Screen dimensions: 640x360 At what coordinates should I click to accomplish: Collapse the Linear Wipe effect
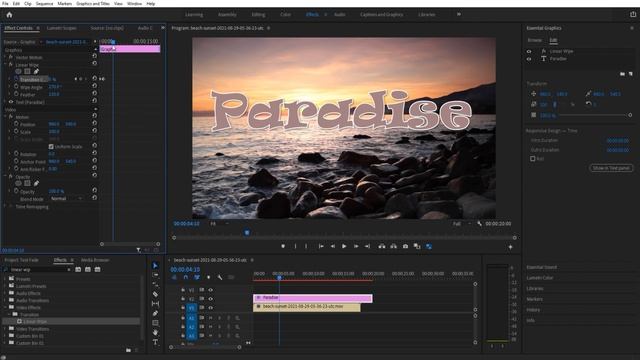[x=5, y=64]
